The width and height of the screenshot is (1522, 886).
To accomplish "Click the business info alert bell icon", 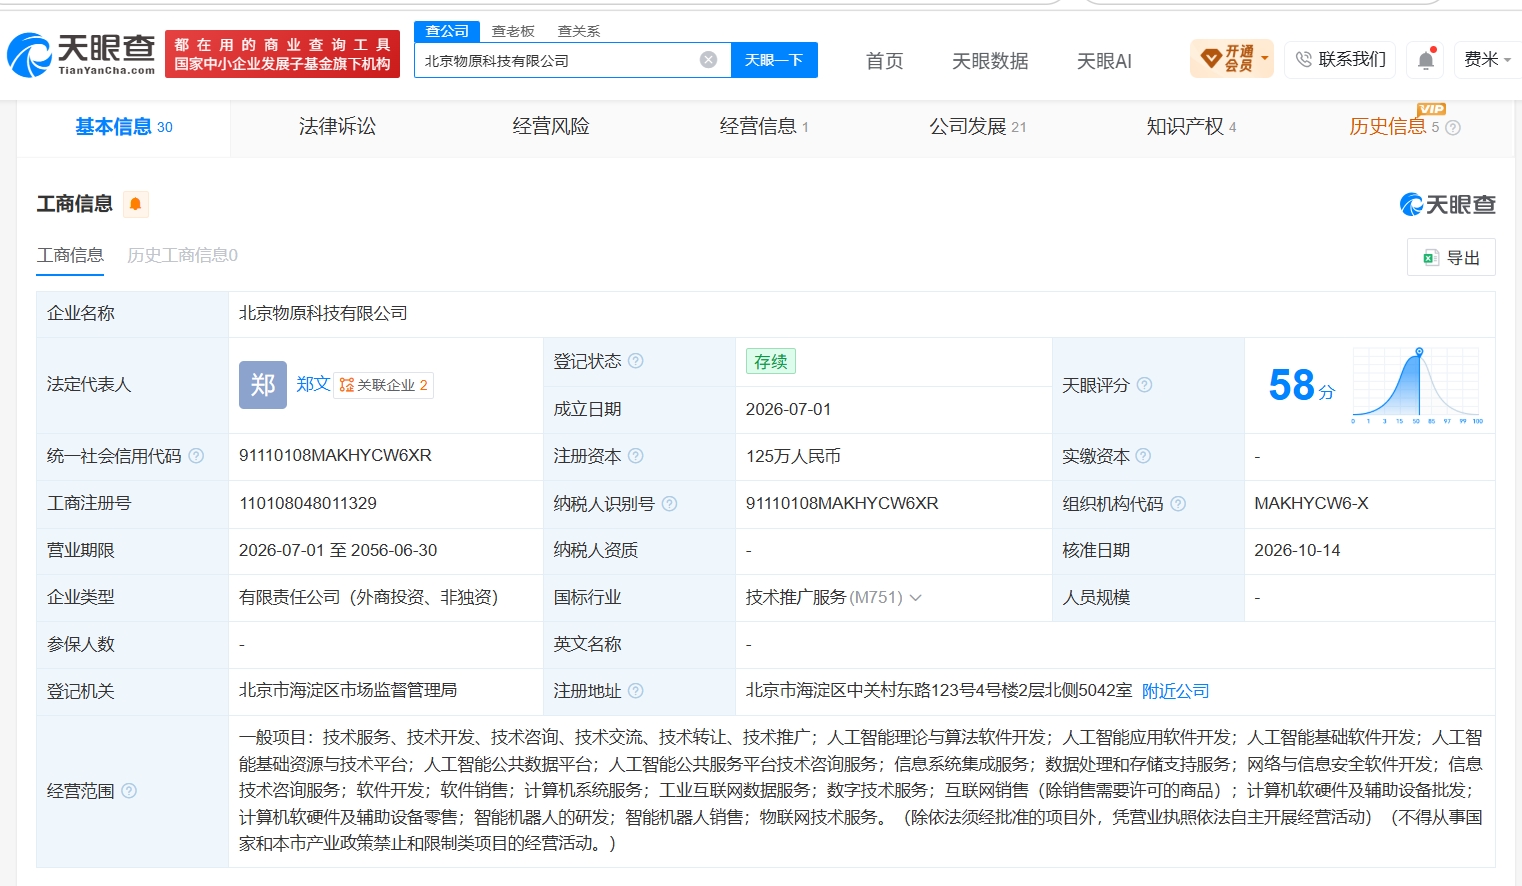I will pos(135,204).
